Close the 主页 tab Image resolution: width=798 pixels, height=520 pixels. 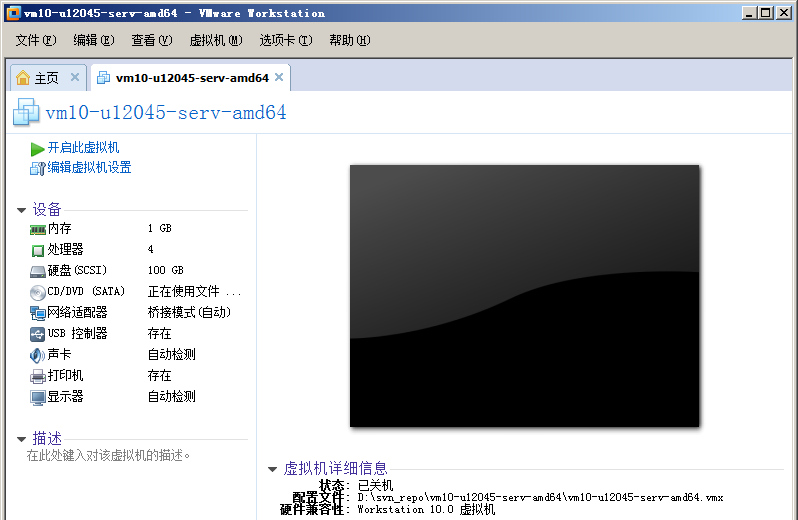pyautogui.click(x=75, y=77)
